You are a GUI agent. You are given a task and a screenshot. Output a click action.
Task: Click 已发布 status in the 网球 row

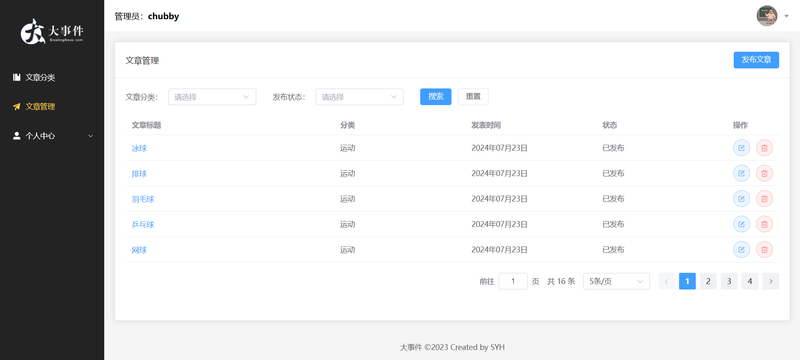[x=613, y=250]
